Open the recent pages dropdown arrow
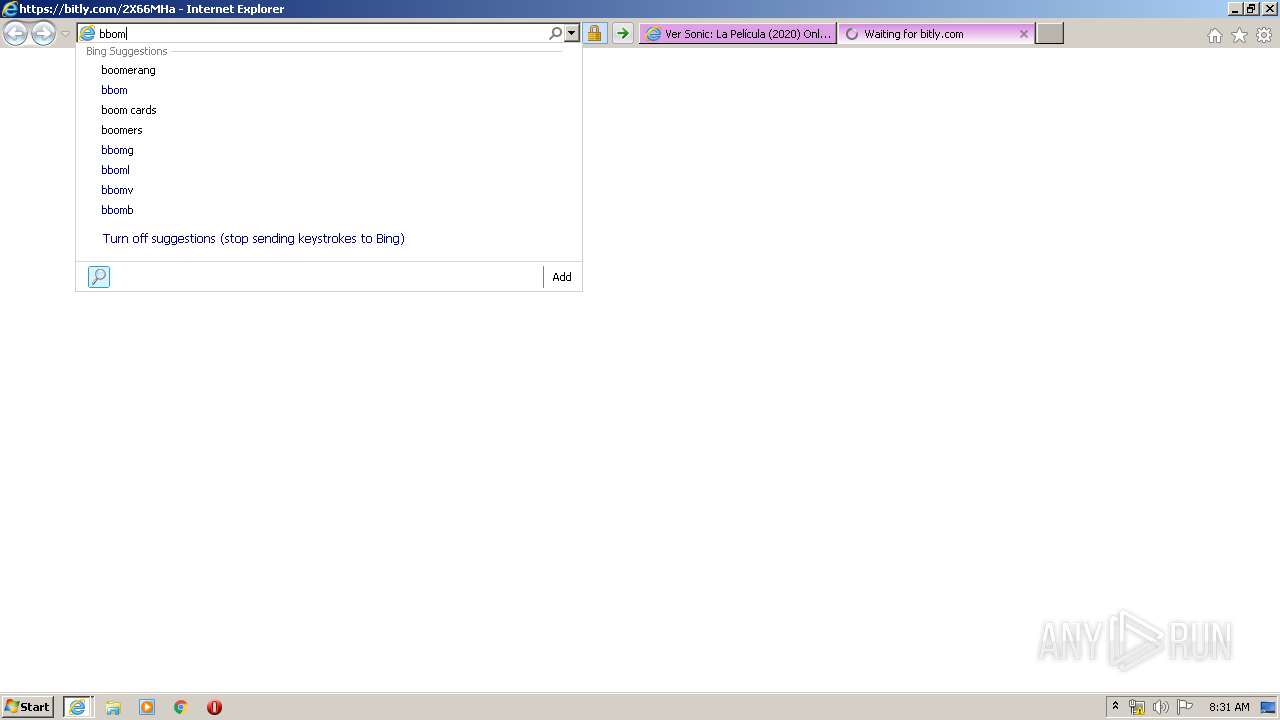The image size is (1280, 720). click(65, 34)
